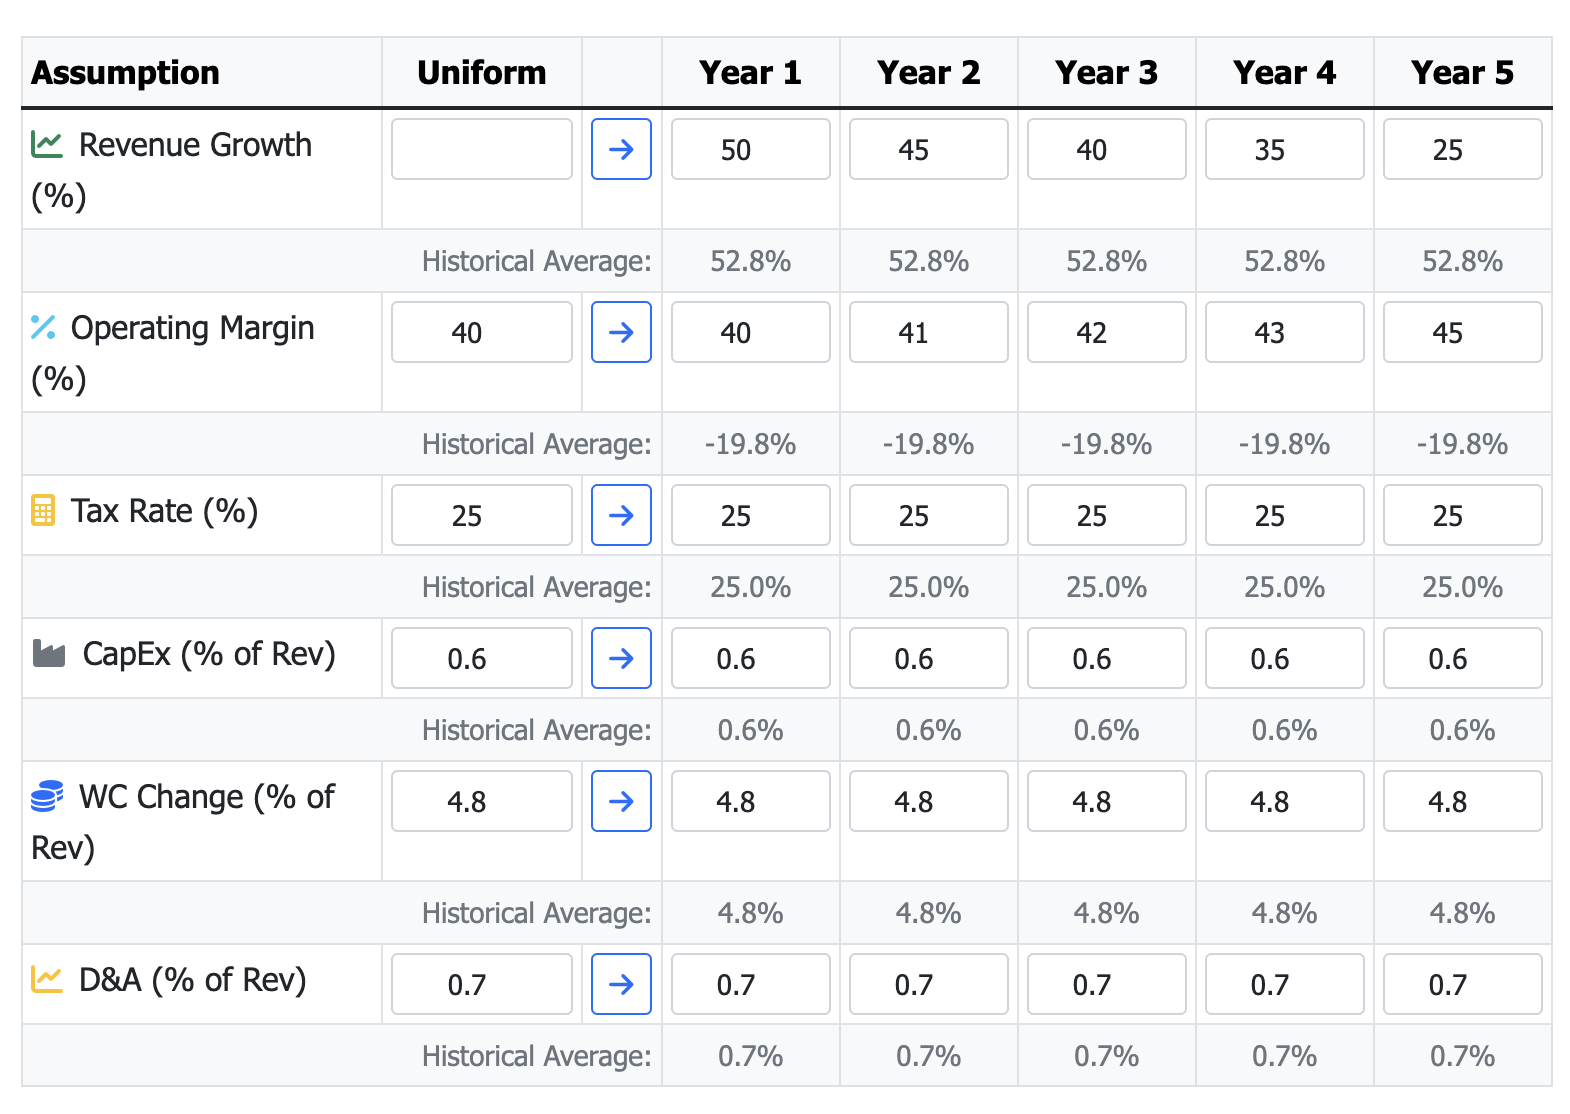Click the Revenue Growth chart icon
The width and height of the screenshot is (1570, 1114).
[x=47, y=145]
